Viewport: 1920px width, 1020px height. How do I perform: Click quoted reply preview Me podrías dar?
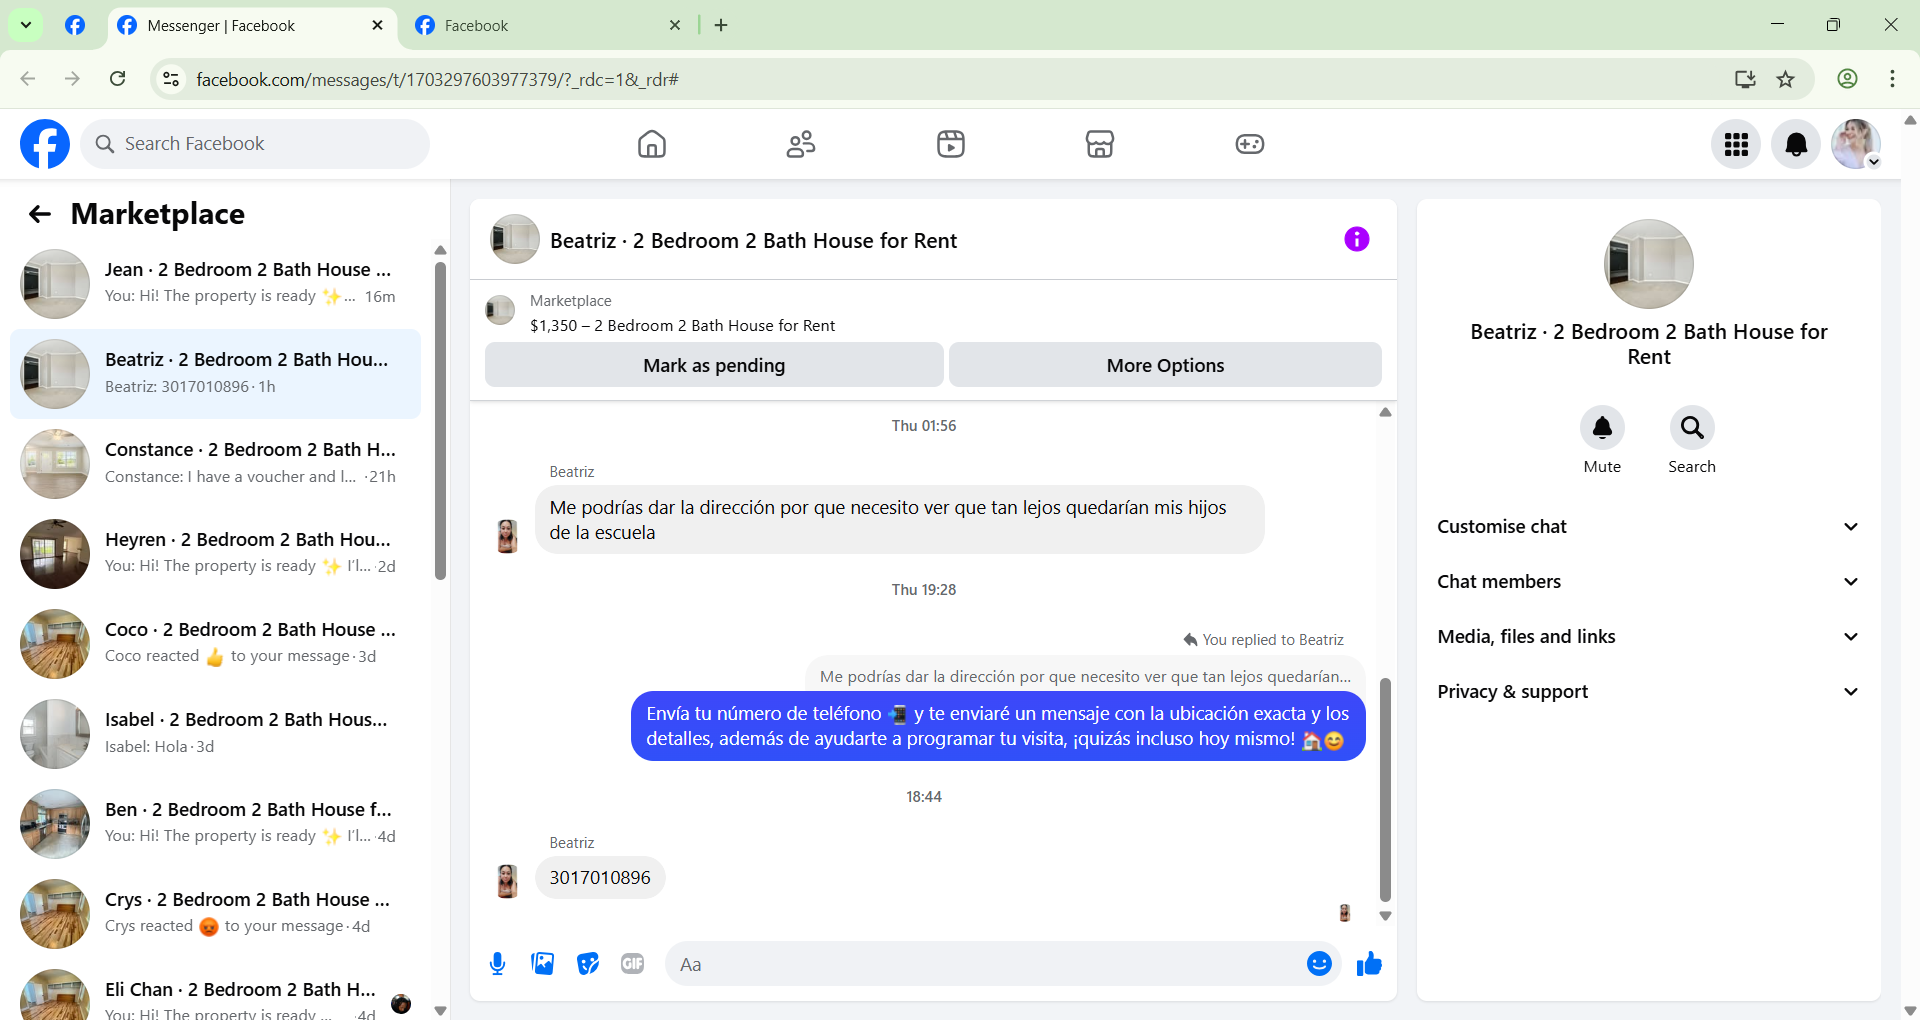coord(1085,676)
